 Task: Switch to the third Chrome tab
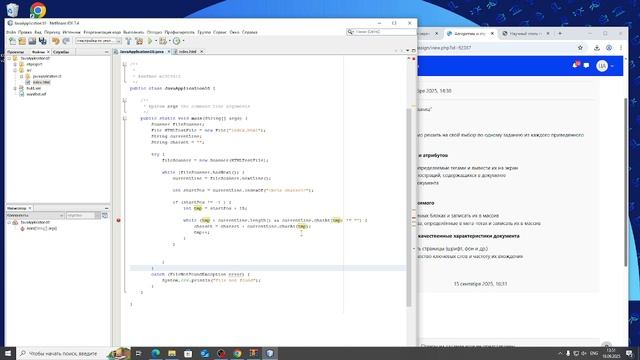tap(525, 33)
